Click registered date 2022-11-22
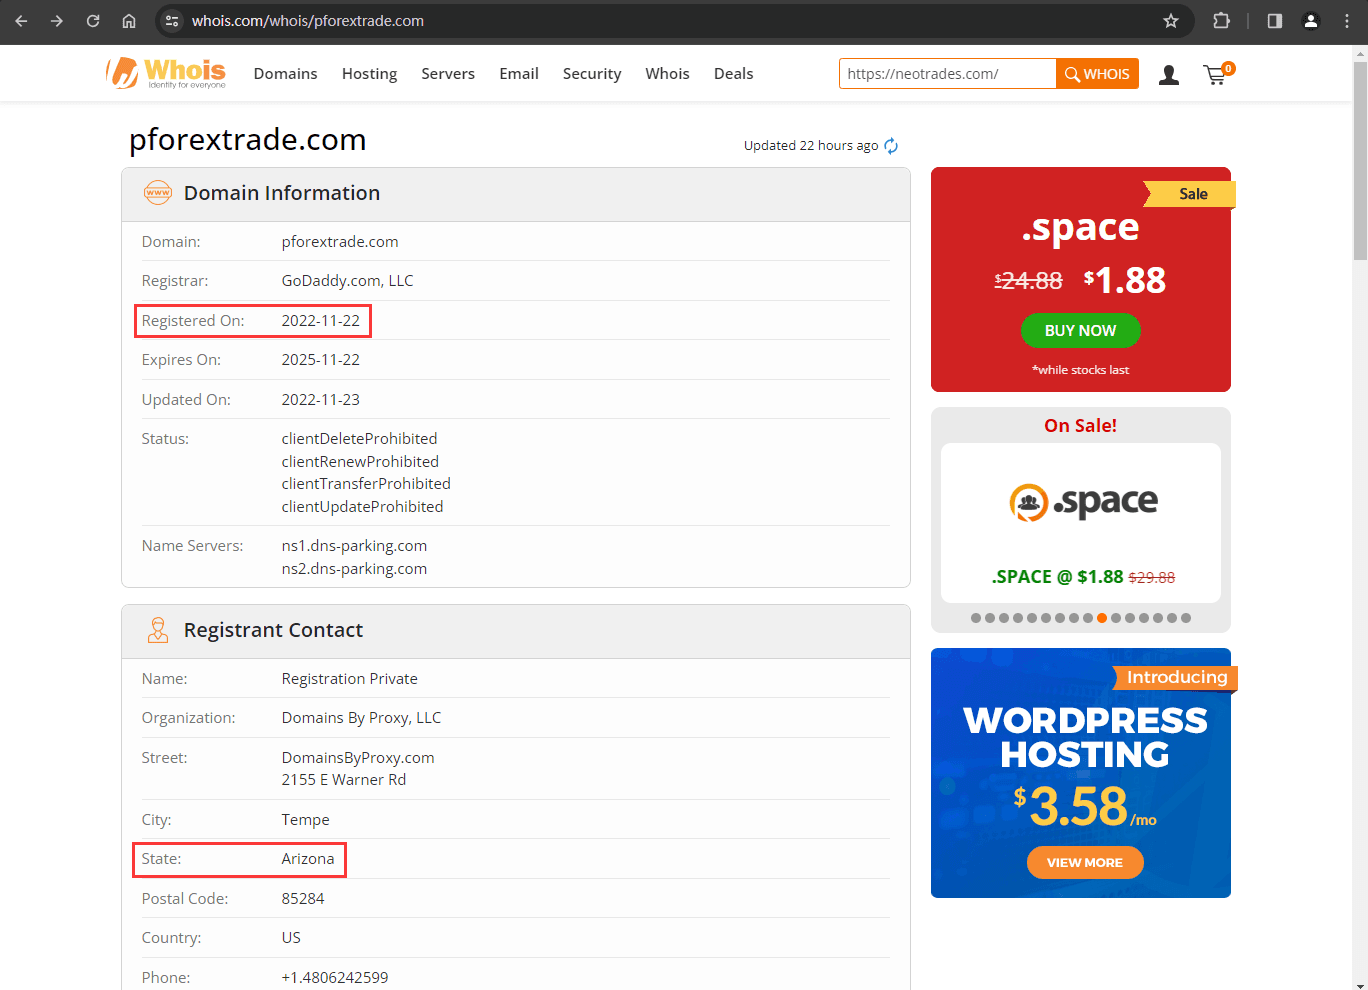The width and height of the screenshot is (1368, 990). coord(321,321)
